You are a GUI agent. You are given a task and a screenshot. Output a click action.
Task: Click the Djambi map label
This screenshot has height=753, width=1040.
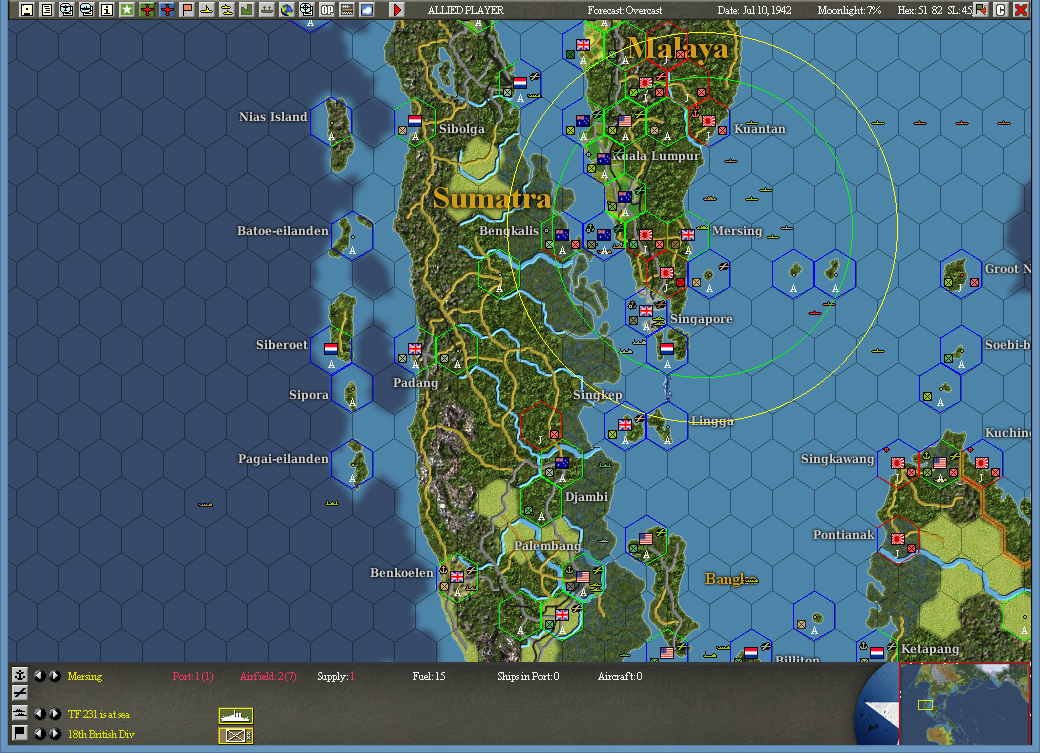tap(586, 497)
